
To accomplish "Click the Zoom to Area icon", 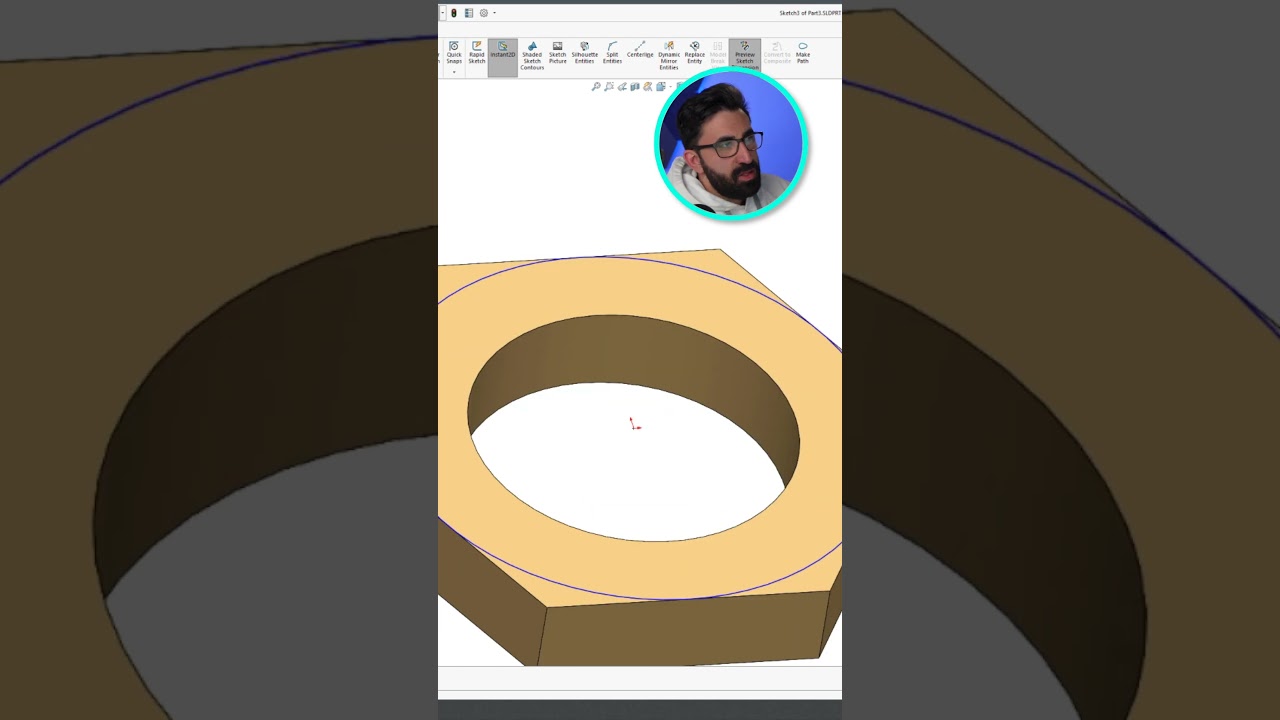I will [609, 87].
